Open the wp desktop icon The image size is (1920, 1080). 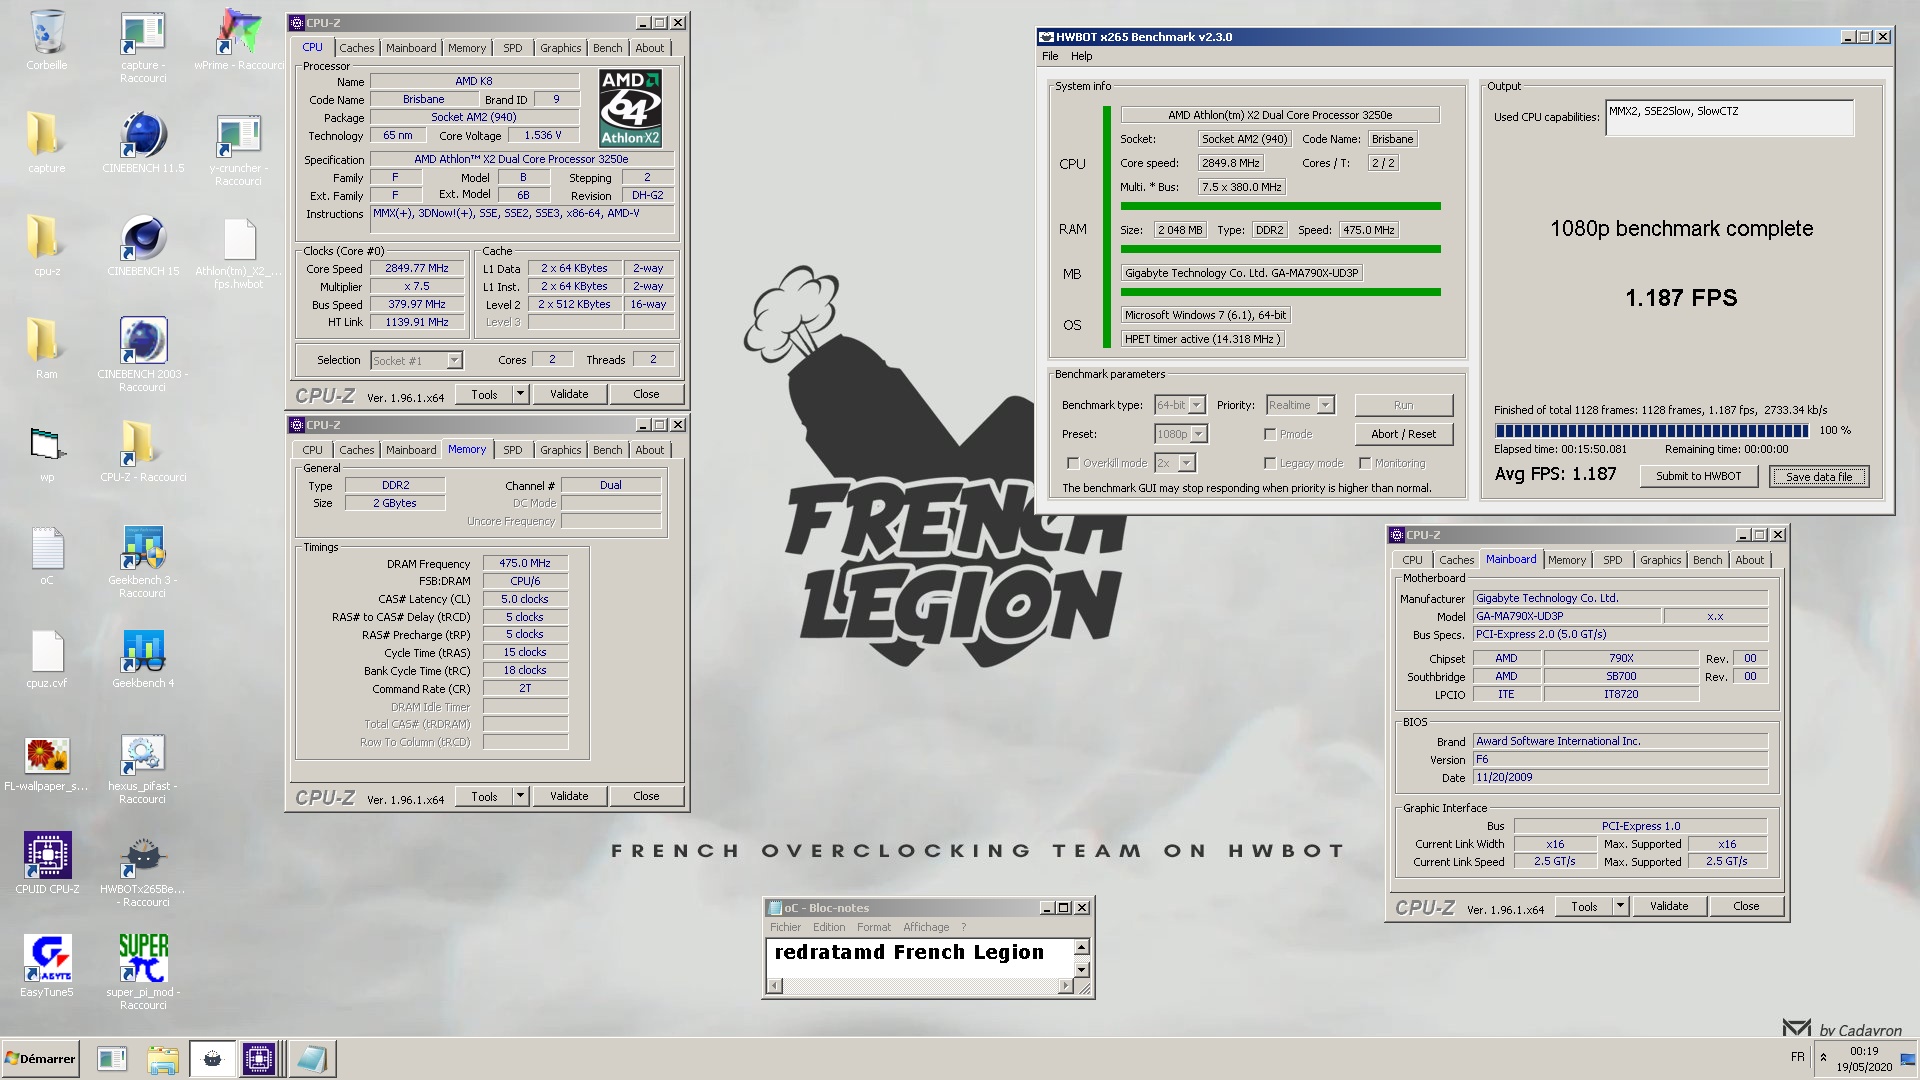pos(46,446)
